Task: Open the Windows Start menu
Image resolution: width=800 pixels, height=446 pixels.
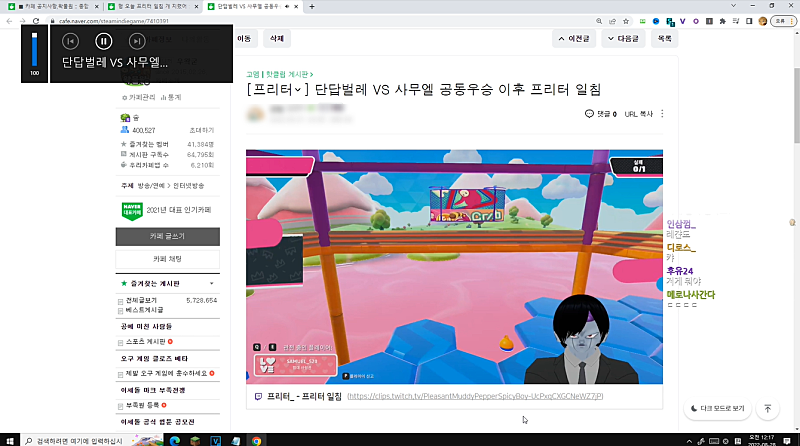Action: point(9,441)
